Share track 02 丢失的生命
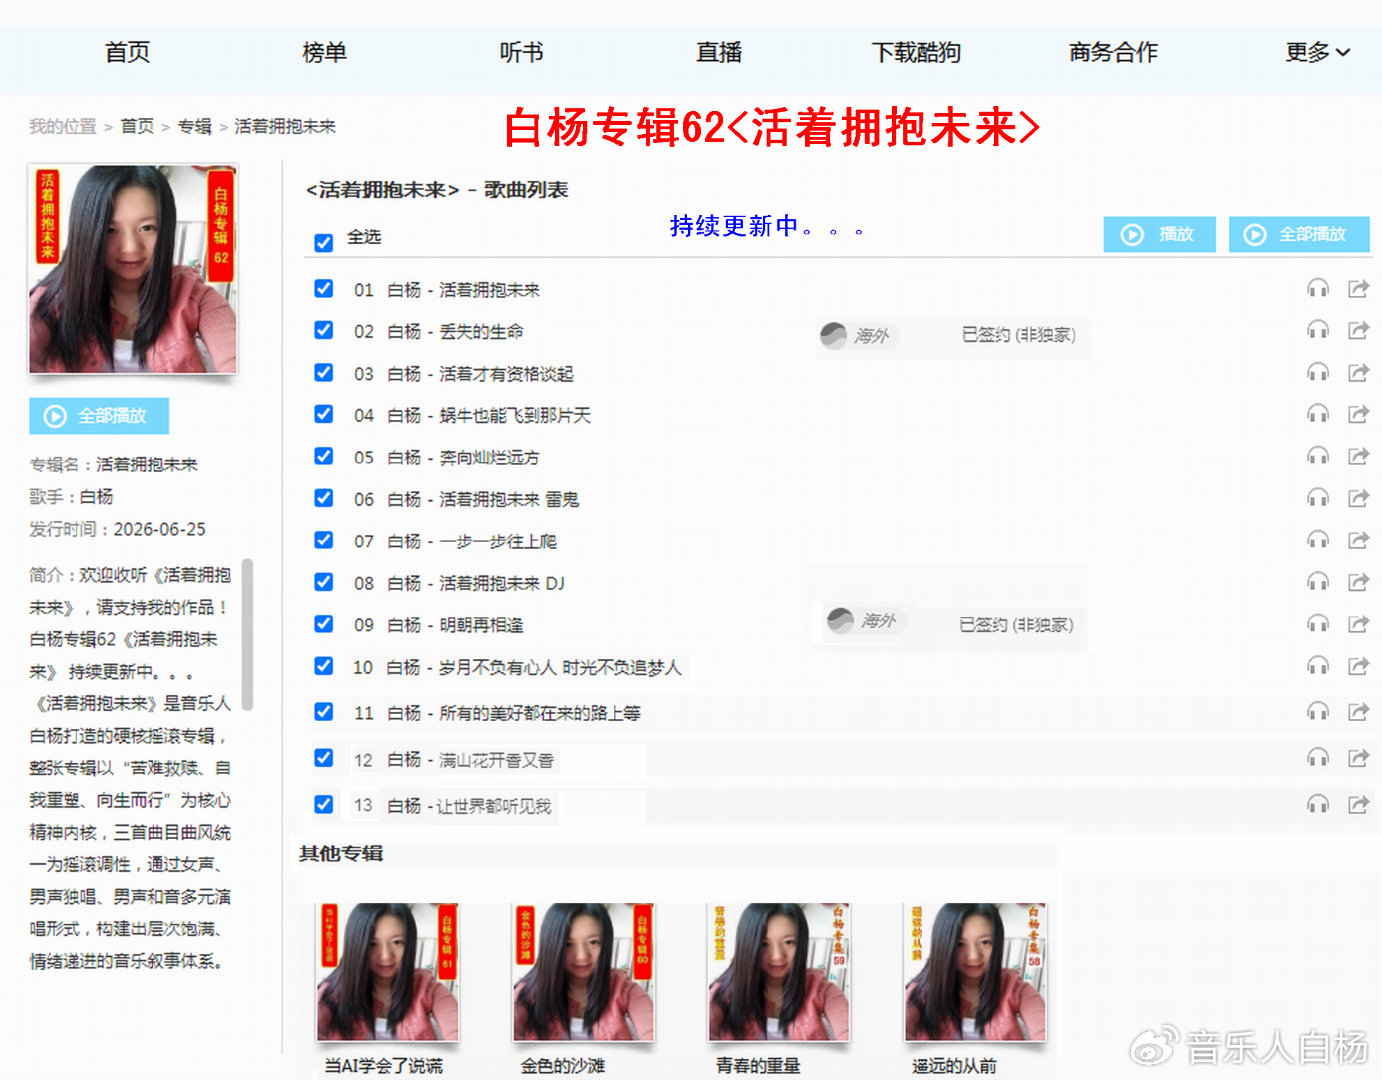 [1358, 330]
